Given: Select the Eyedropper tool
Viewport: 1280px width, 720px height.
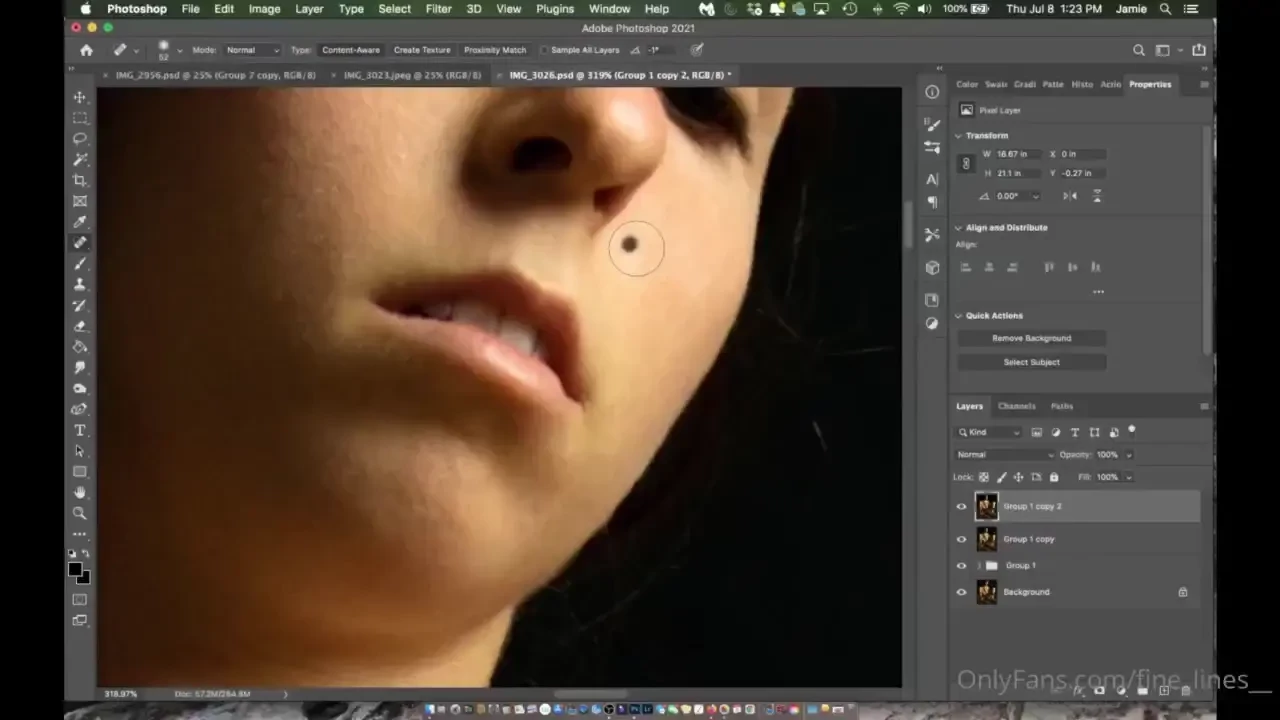Looking at the screenshot, I should (80, 222).
